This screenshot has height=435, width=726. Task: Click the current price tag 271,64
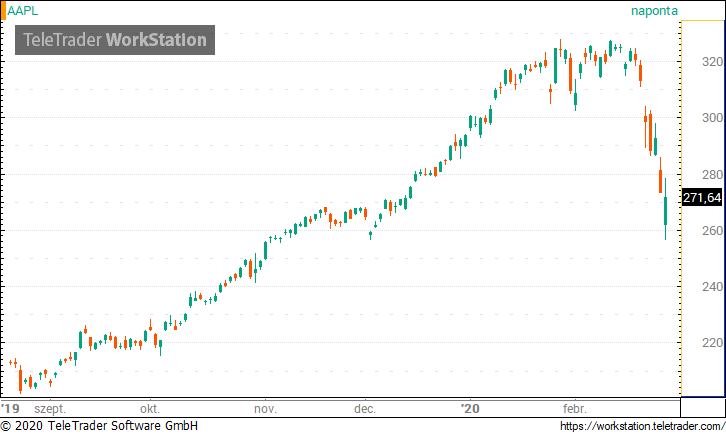click(x=702, y=198)
